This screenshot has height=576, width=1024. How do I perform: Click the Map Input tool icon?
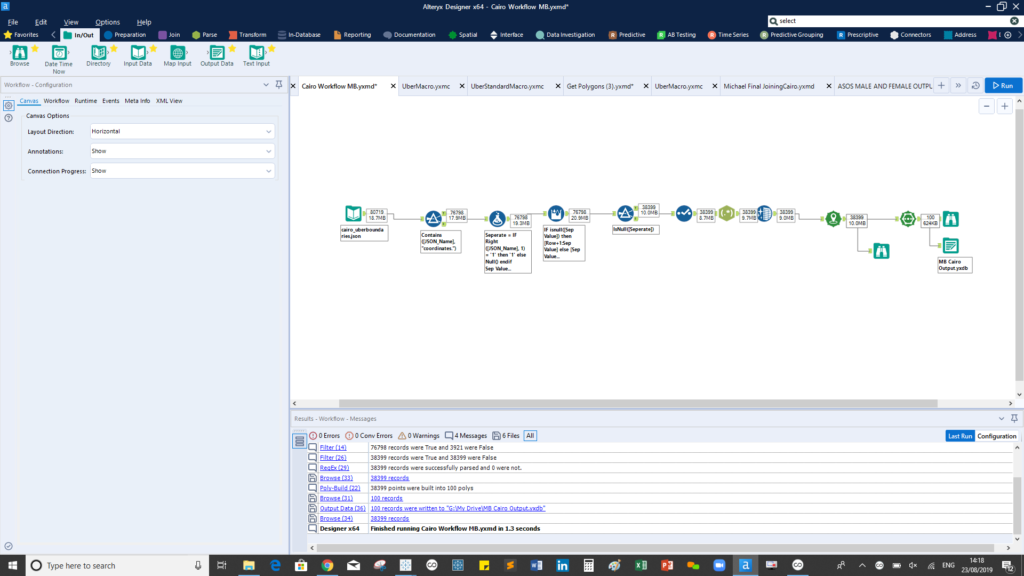(177, 52)
